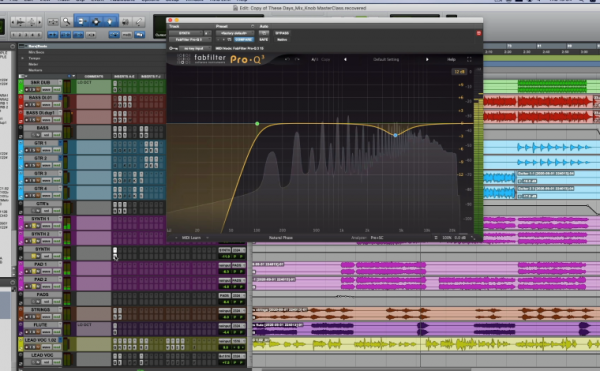600x371 pixels.
Task: Click the COMMENTS column header
Action: coord(94,76)
